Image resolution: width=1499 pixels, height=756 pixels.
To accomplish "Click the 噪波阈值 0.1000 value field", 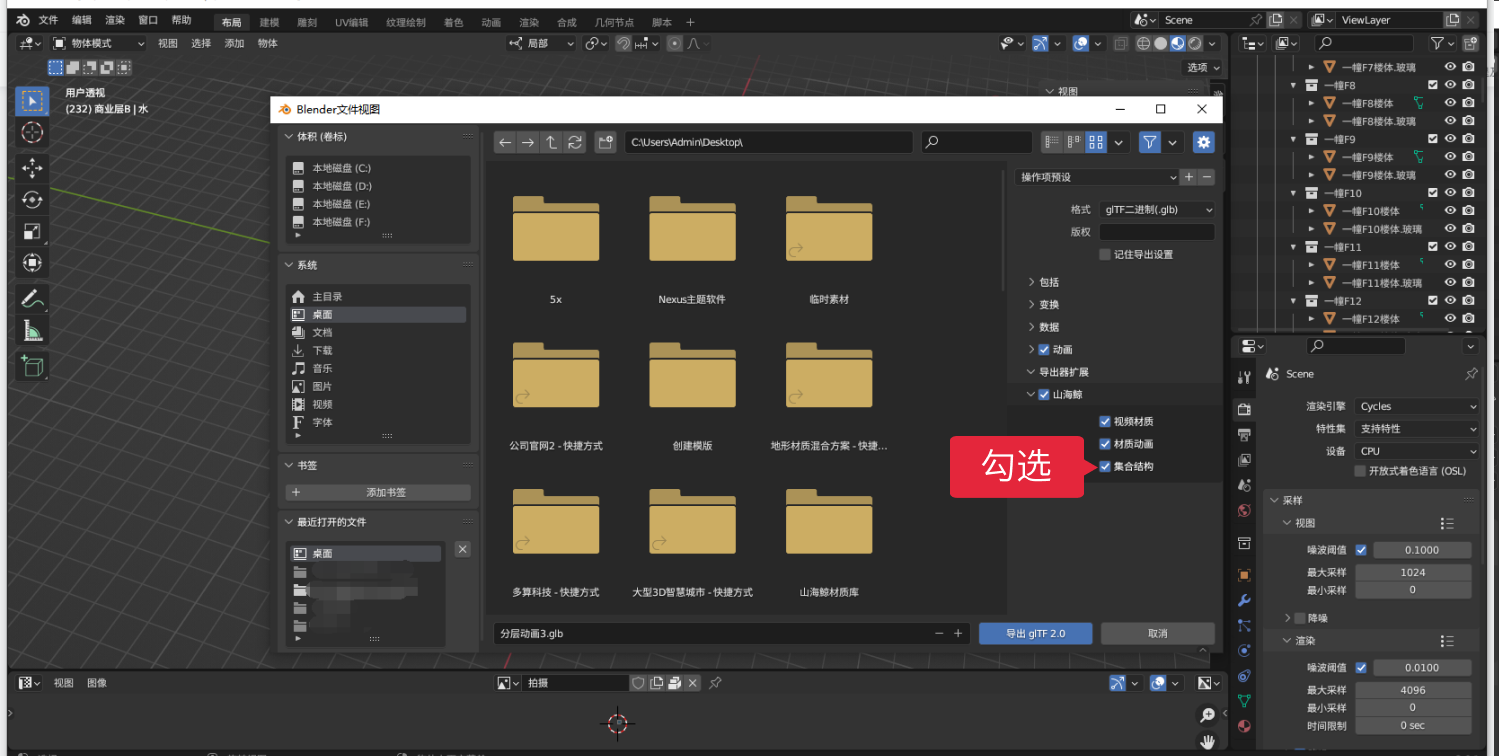I will (1421, 550).
